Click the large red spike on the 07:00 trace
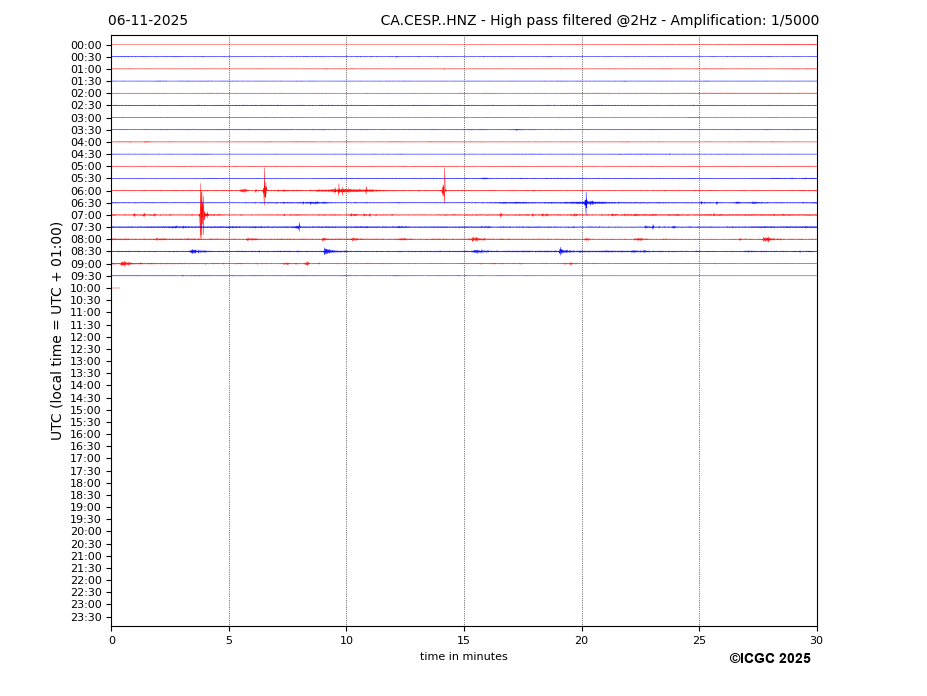Viewport: 927px width, 696px height. 201,213
